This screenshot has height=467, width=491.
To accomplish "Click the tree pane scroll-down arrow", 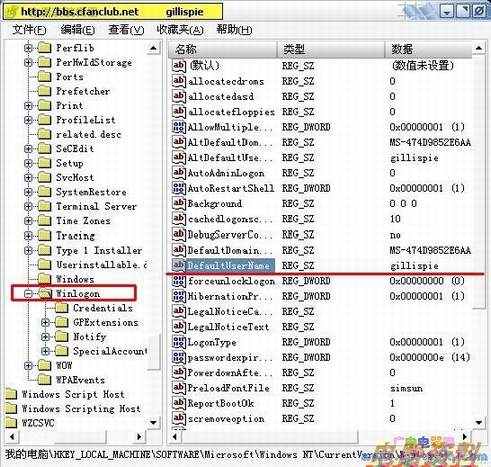I will pos(153,423).
